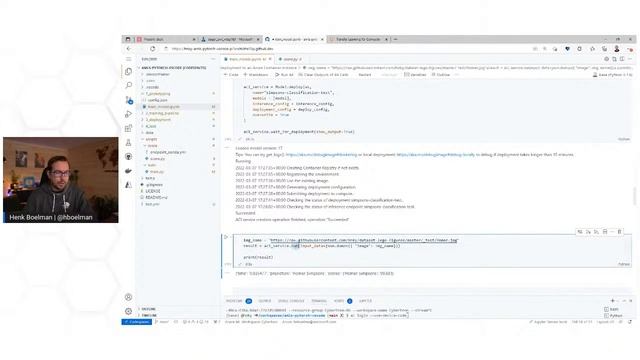Open the LICENSE file
Viewport: 640px width, 360px height.
point(153,191)
